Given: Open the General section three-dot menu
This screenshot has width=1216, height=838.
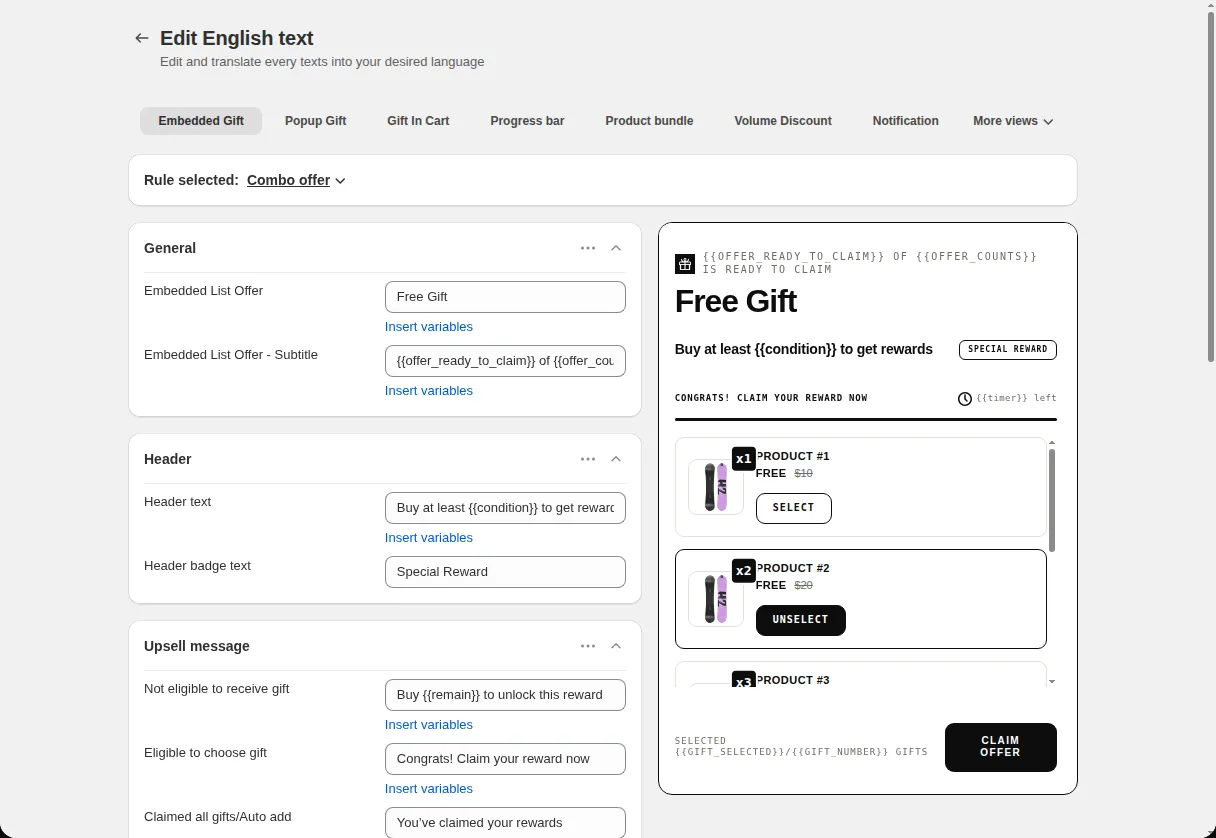Looking at the screenshot, I should click(588, 248).
